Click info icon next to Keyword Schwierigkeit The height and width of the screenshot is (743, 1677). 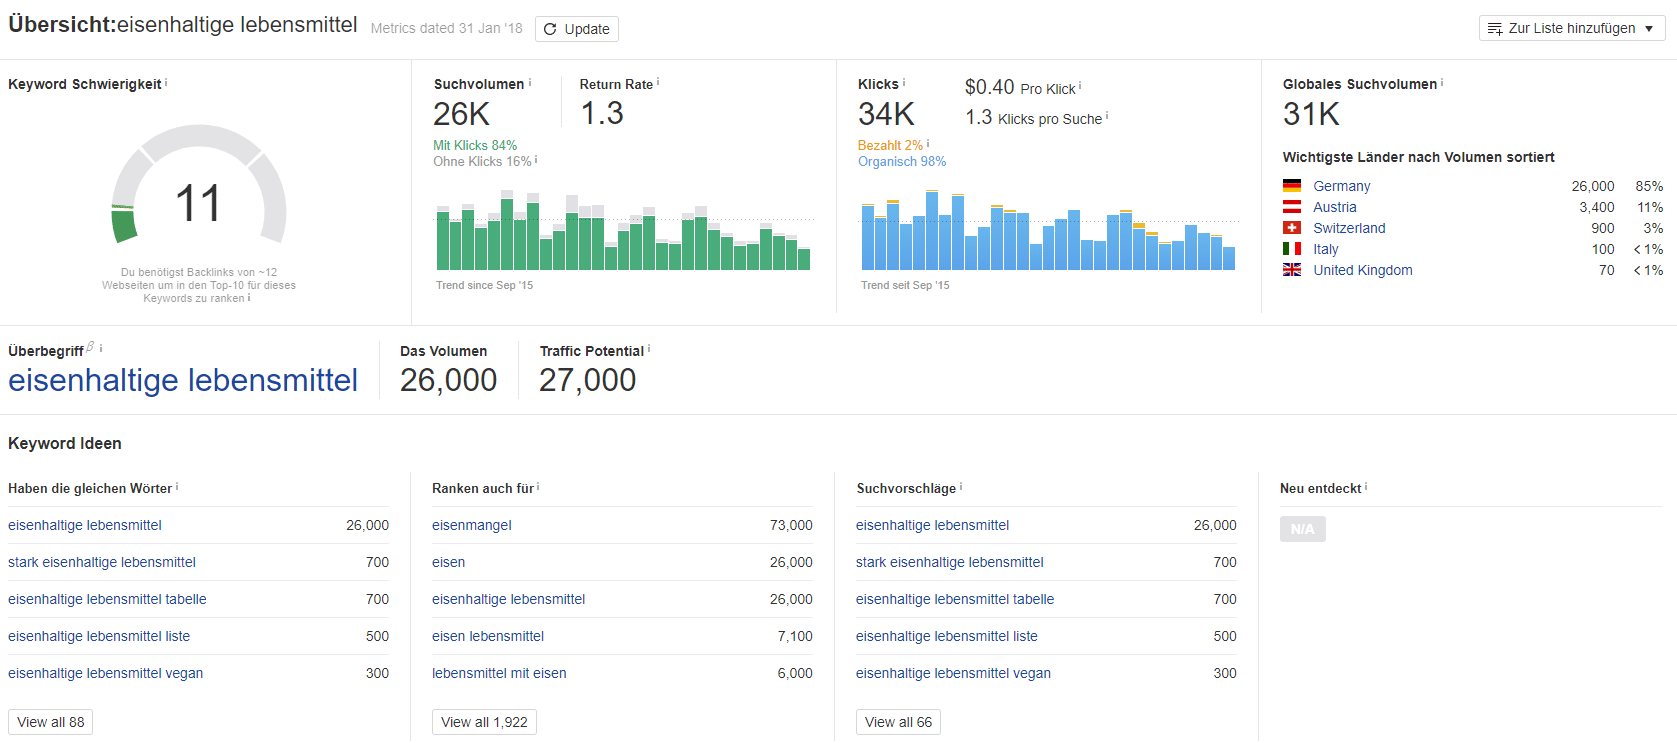[166, 83]
